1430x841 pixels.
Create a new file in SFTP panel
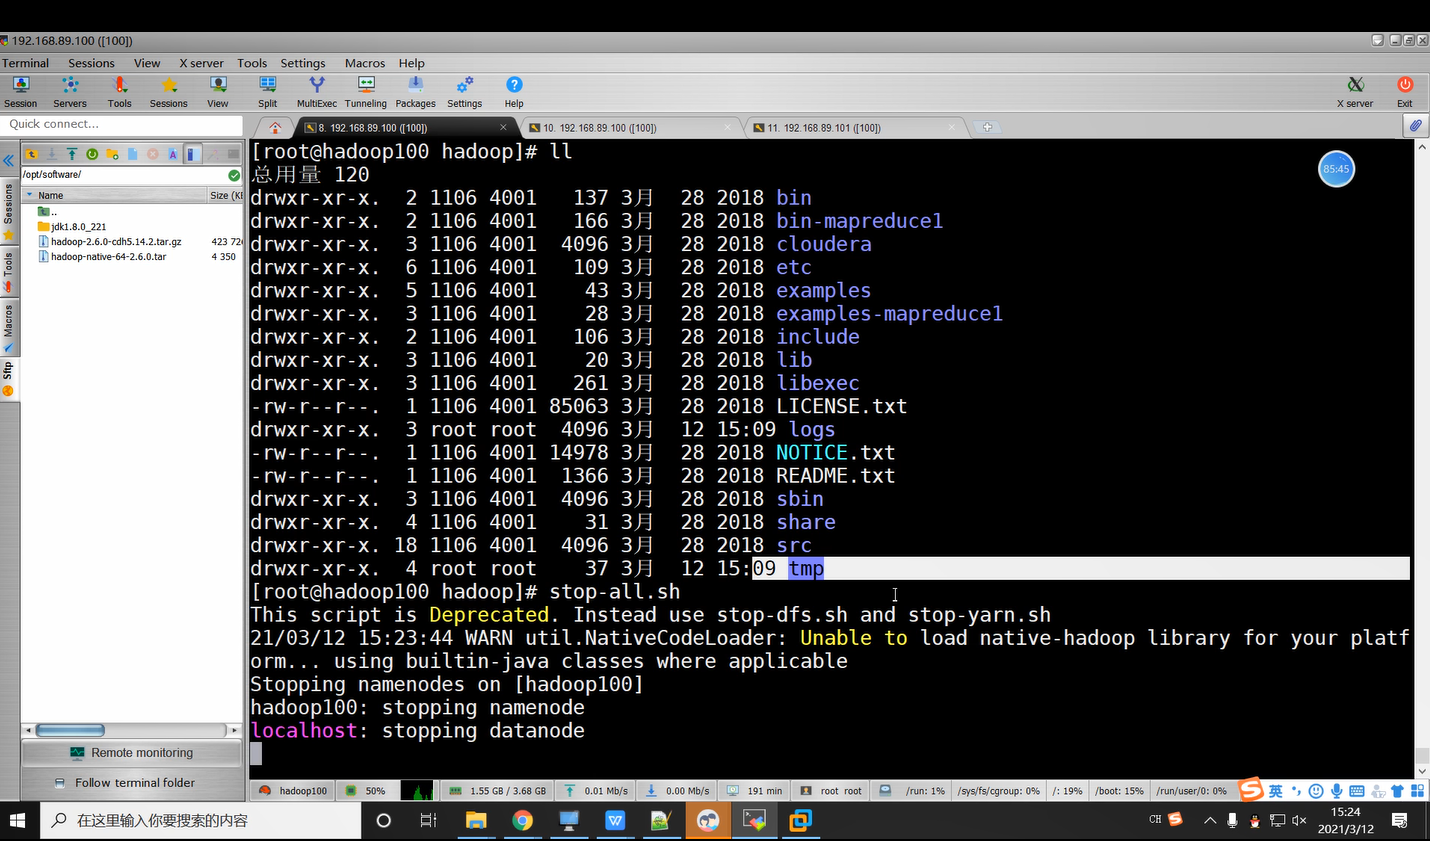tap(132, 154)
